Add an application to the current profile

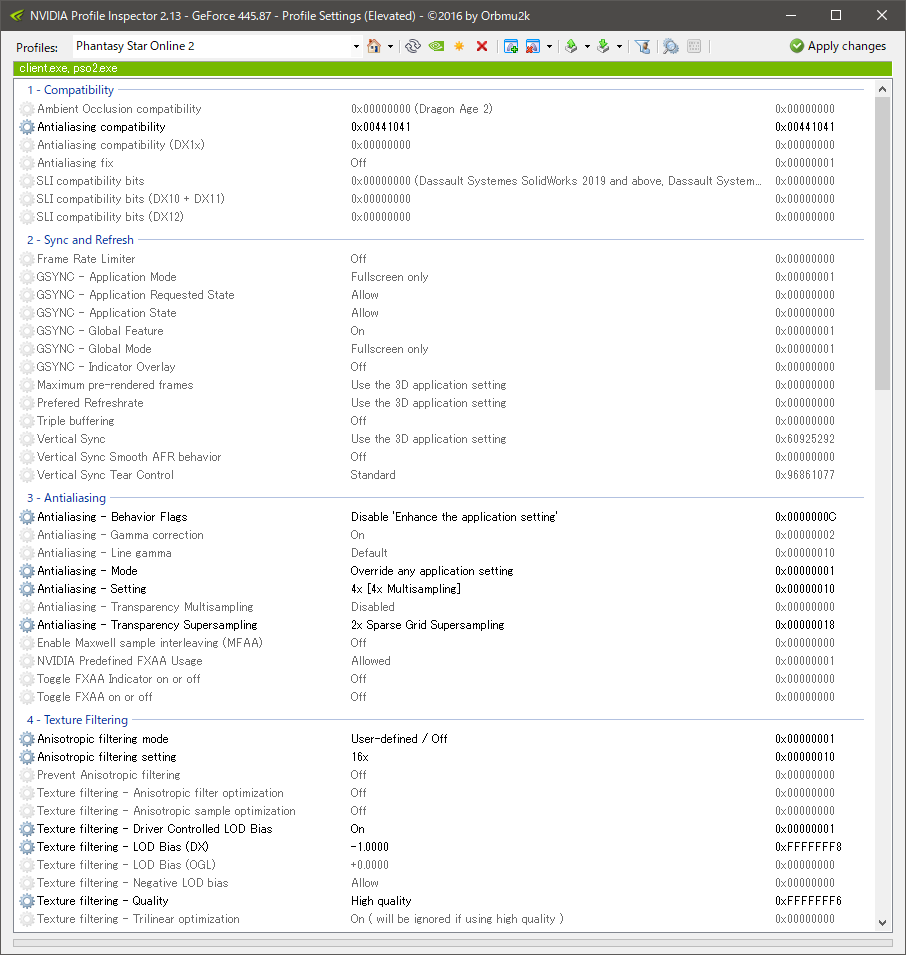pos(511,46)
